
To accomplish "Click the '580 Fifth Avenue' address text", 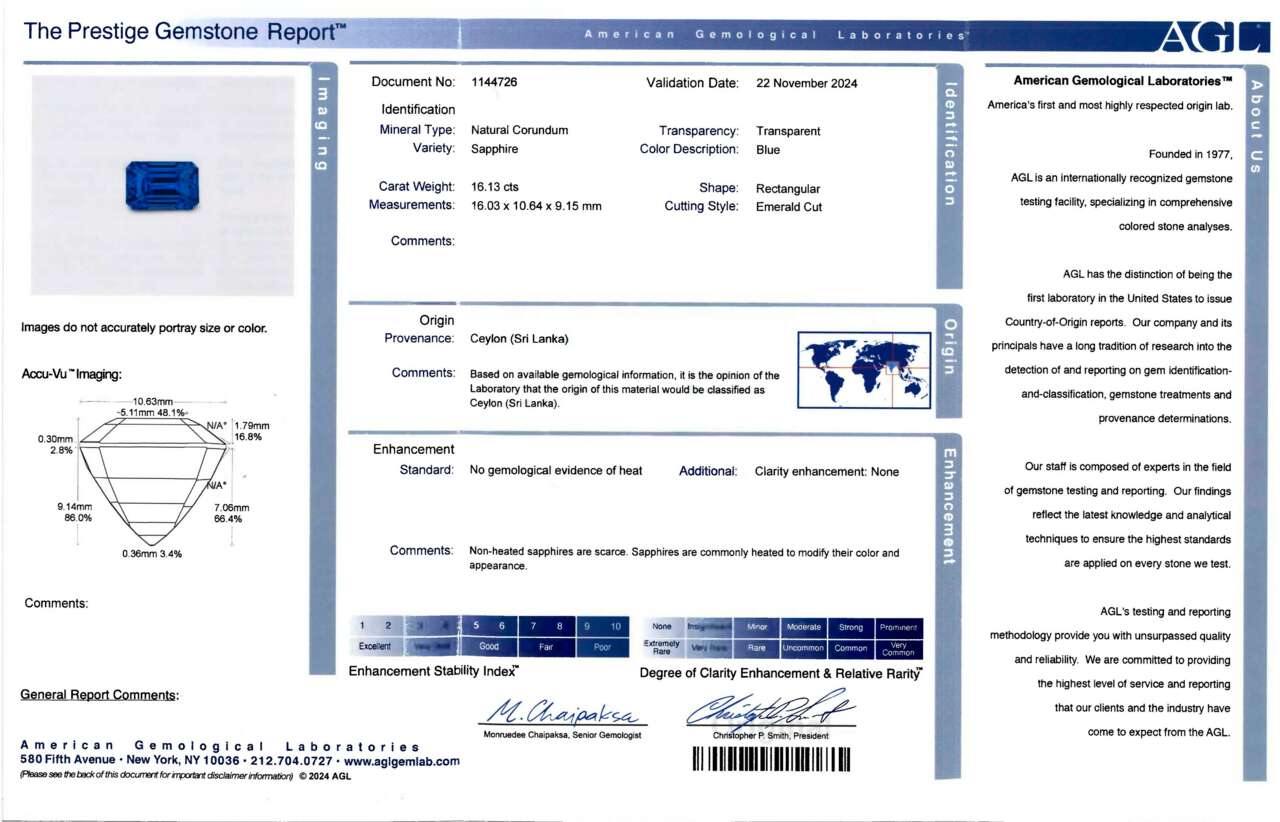I will tap(68, 761).
